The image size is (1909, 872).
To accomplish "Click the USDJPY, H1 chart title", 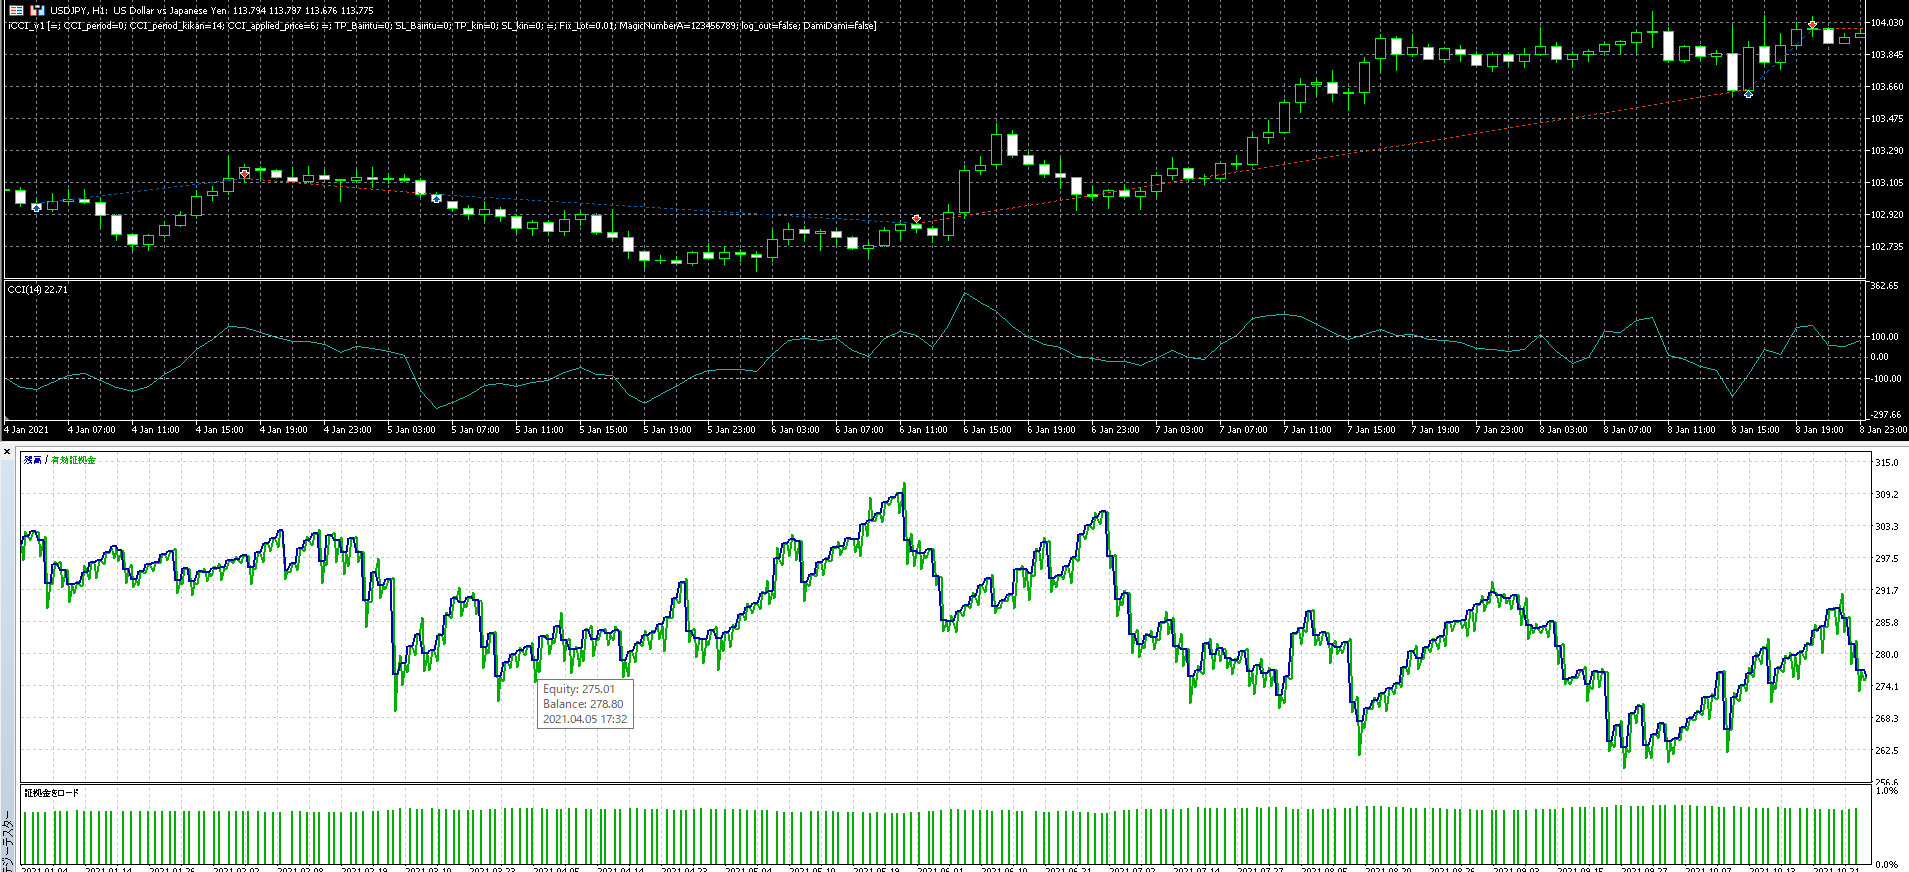I will click(x=211, y=11).
